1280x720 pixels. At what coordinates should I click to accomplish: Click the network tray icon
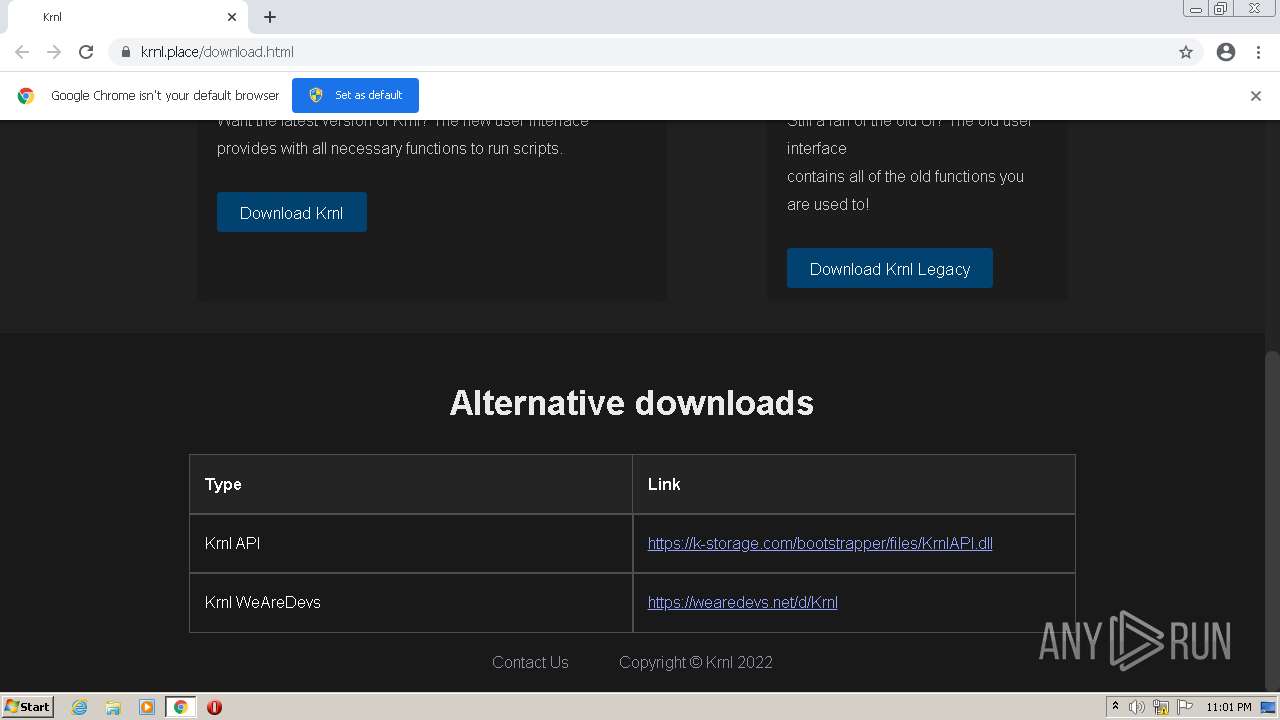1161,707
